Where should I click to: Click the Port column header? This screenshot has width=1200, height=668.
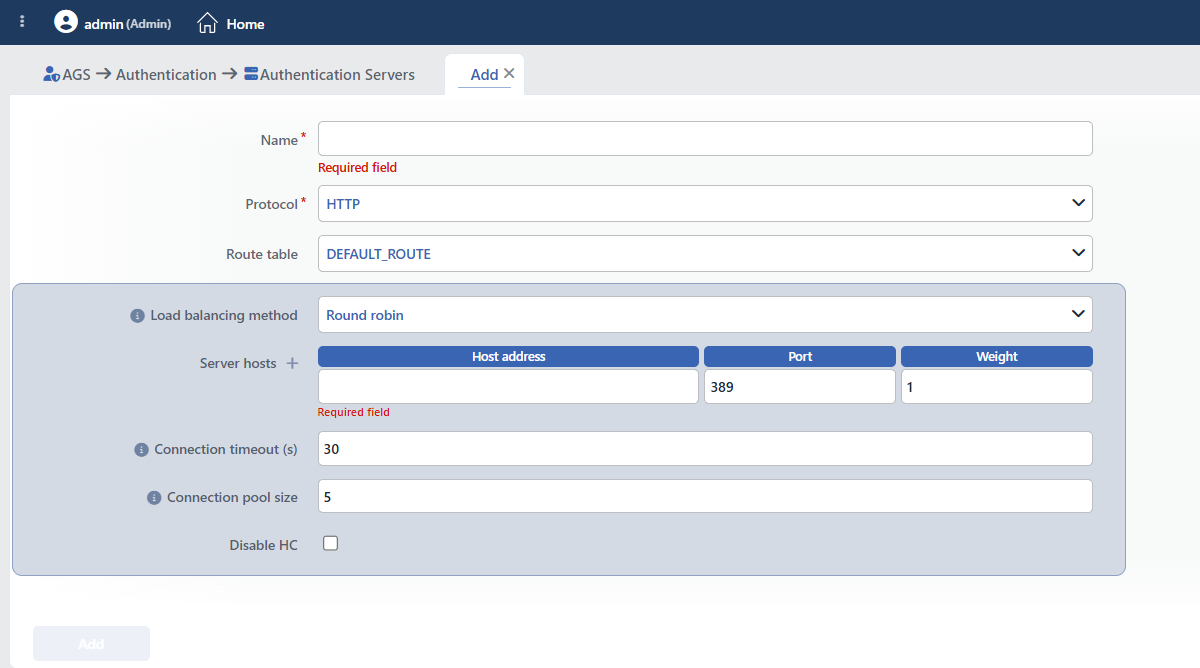click(800, 357)
